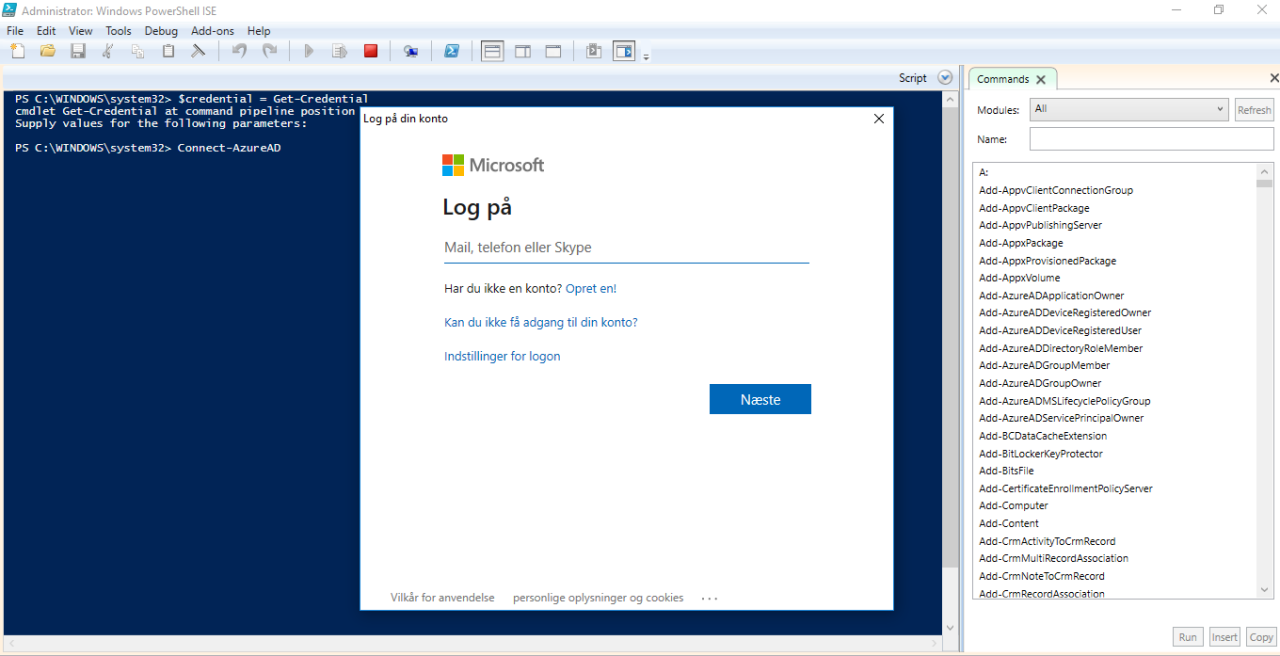Run script with the play icon
Viewport: 1280px width, 656px height.
click(x=309, y=51)
